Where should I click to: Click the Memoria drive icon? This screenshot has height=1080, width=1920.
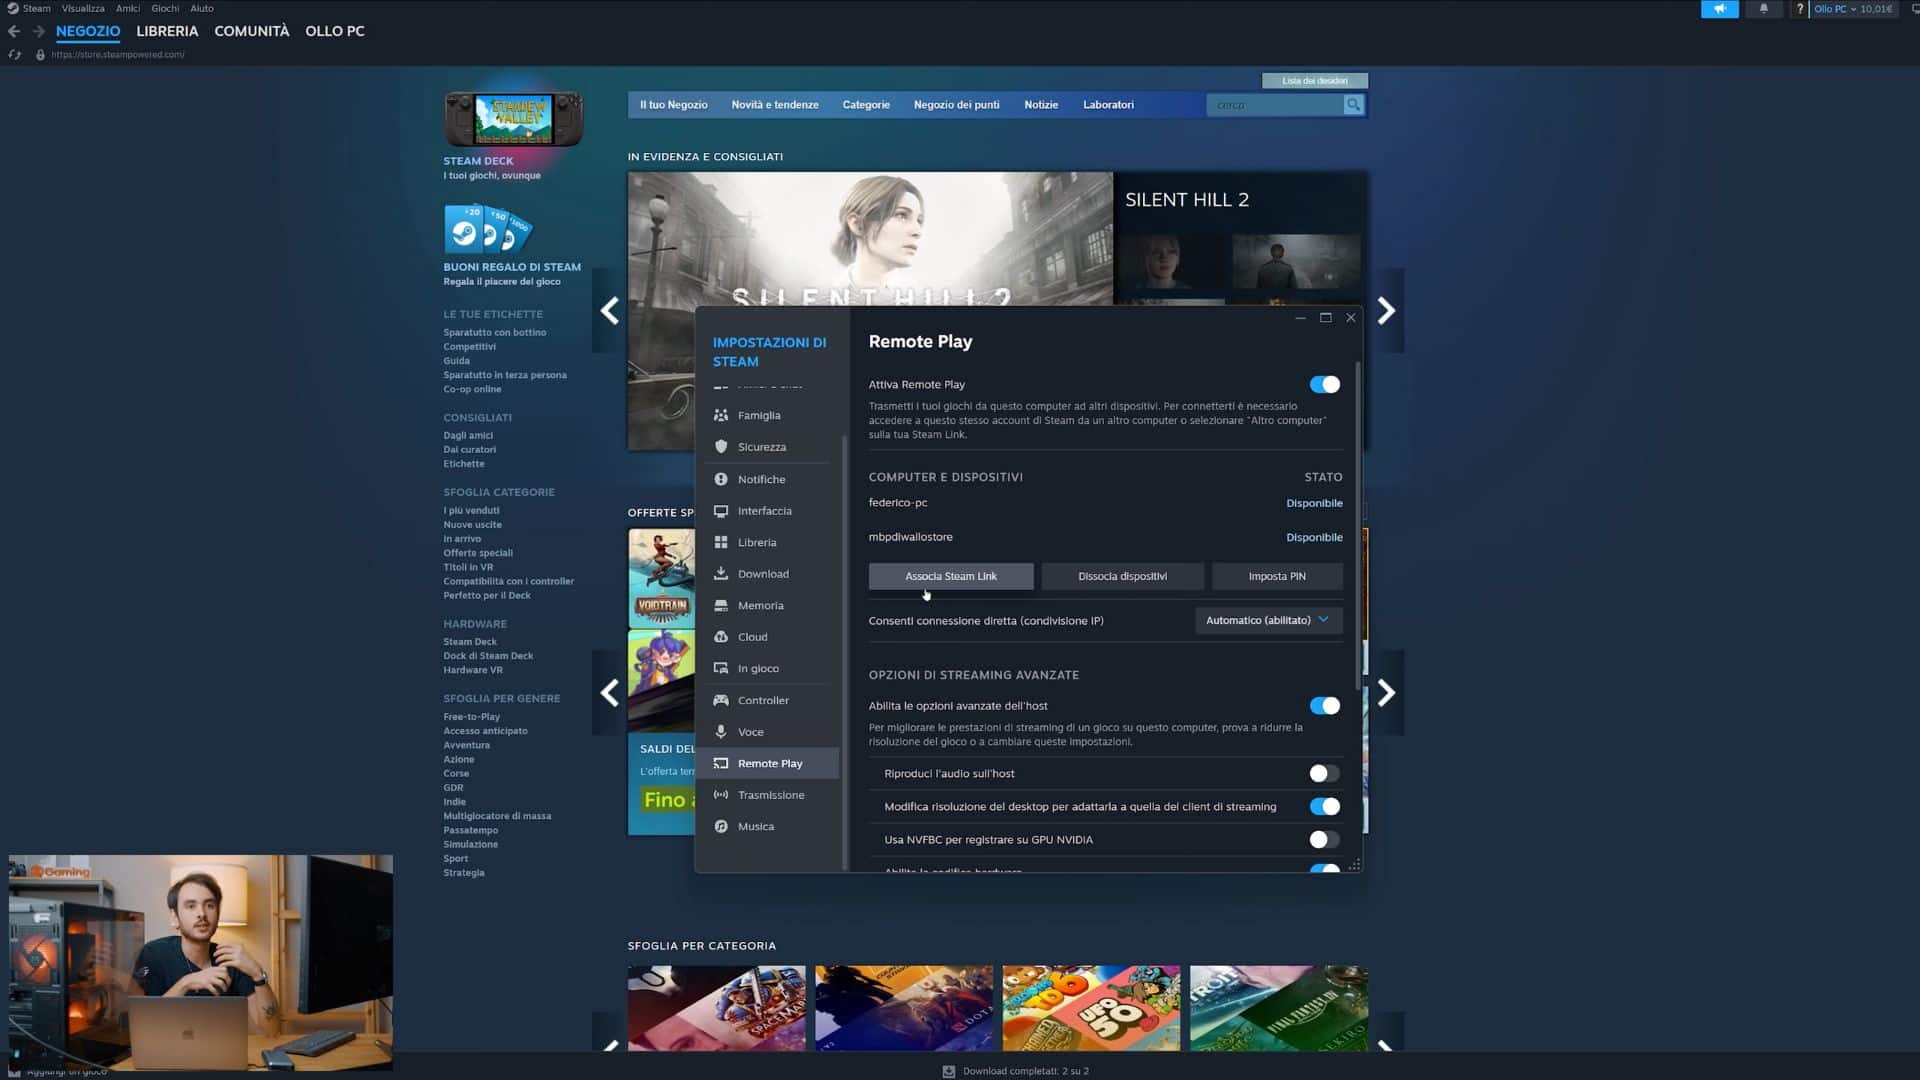pyautogui.click(x=720, y=605)
